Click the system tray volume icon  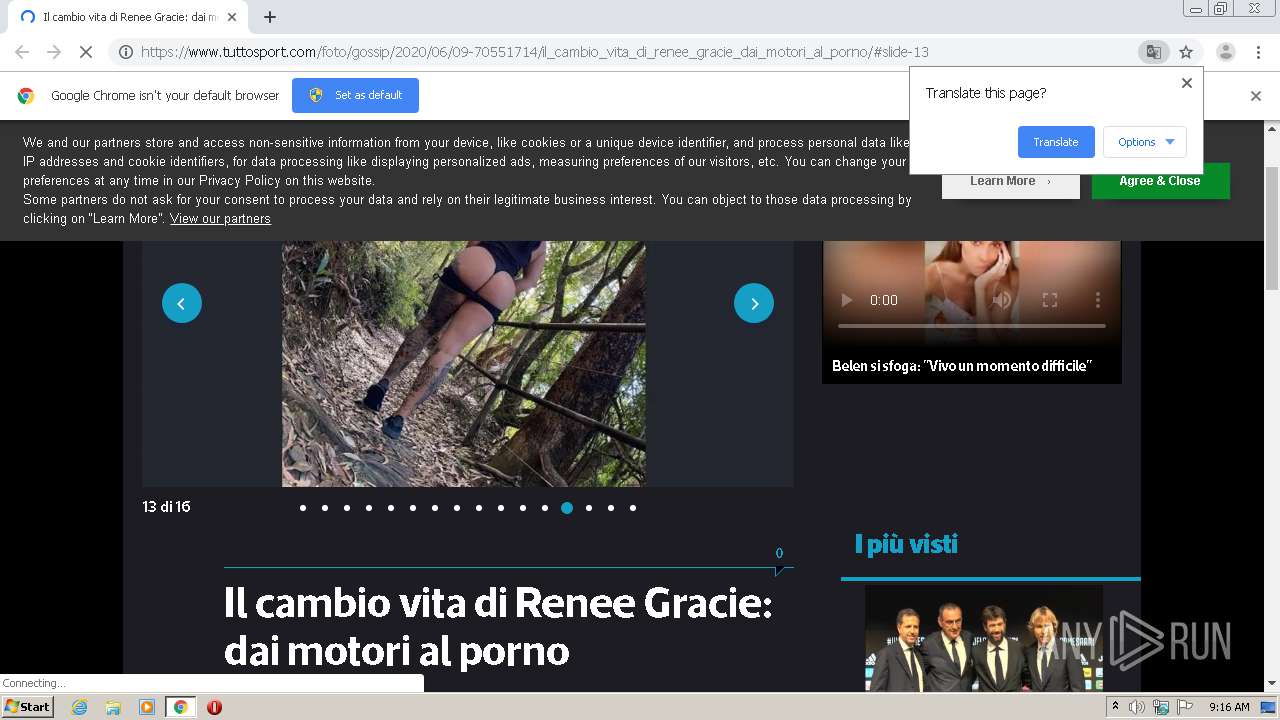[x=1137, y=707]
